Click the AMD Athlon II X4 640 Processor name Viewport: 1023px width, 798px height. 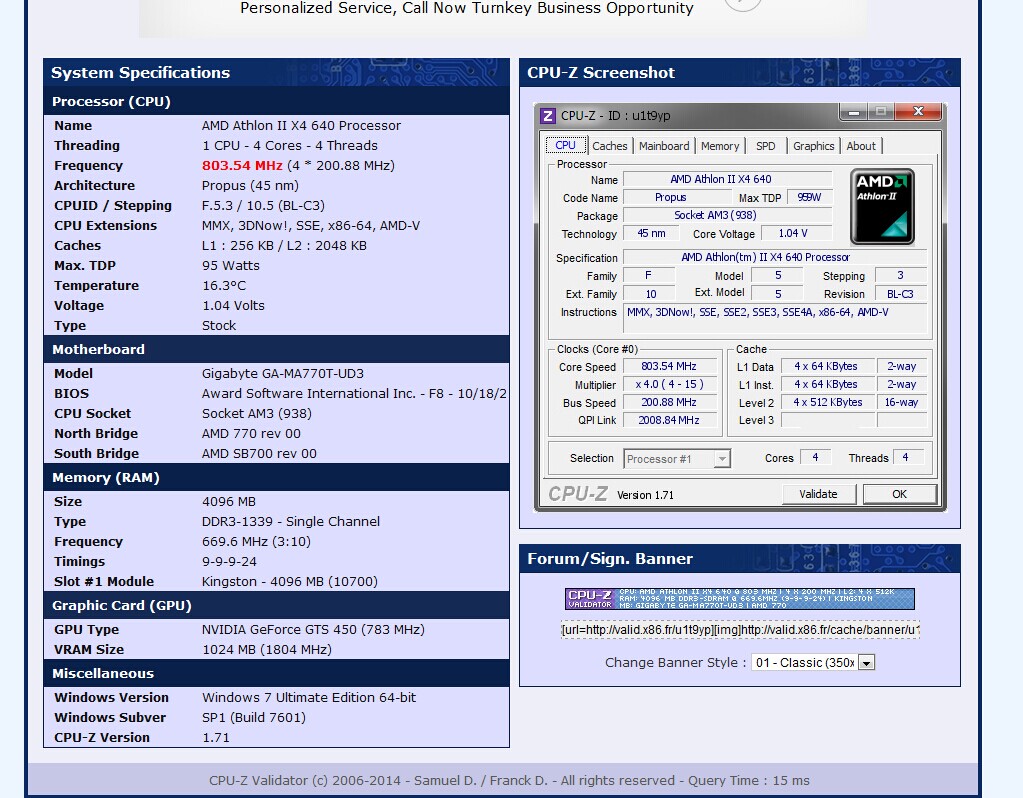coord(301,126)
